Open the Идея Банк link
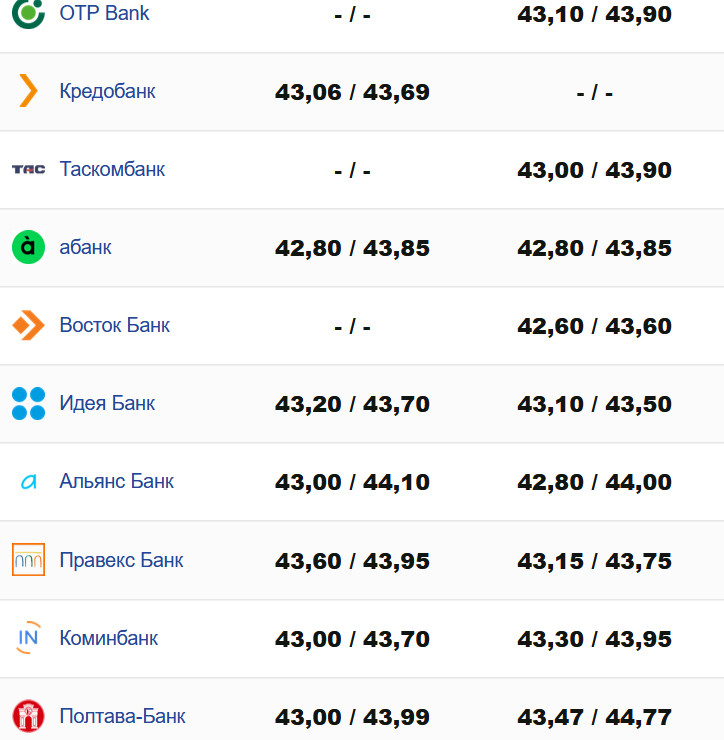724x740 pixels. [108, 403]
